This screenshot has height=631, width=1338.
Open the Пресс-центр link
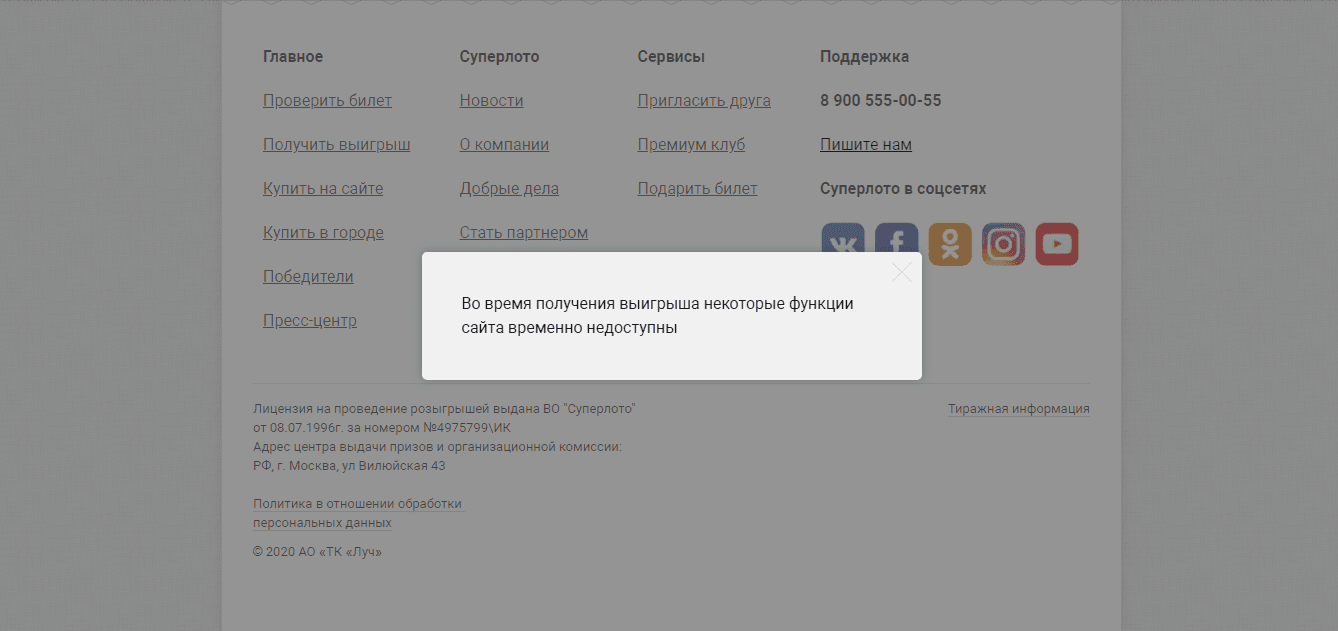(309, 321)
